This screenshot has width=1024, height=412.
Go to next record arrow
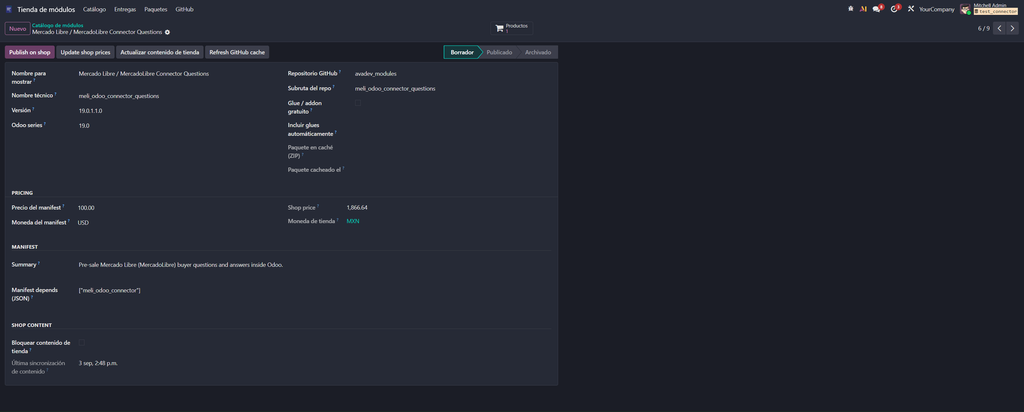pyautogui.click(x=1012, y=28)
